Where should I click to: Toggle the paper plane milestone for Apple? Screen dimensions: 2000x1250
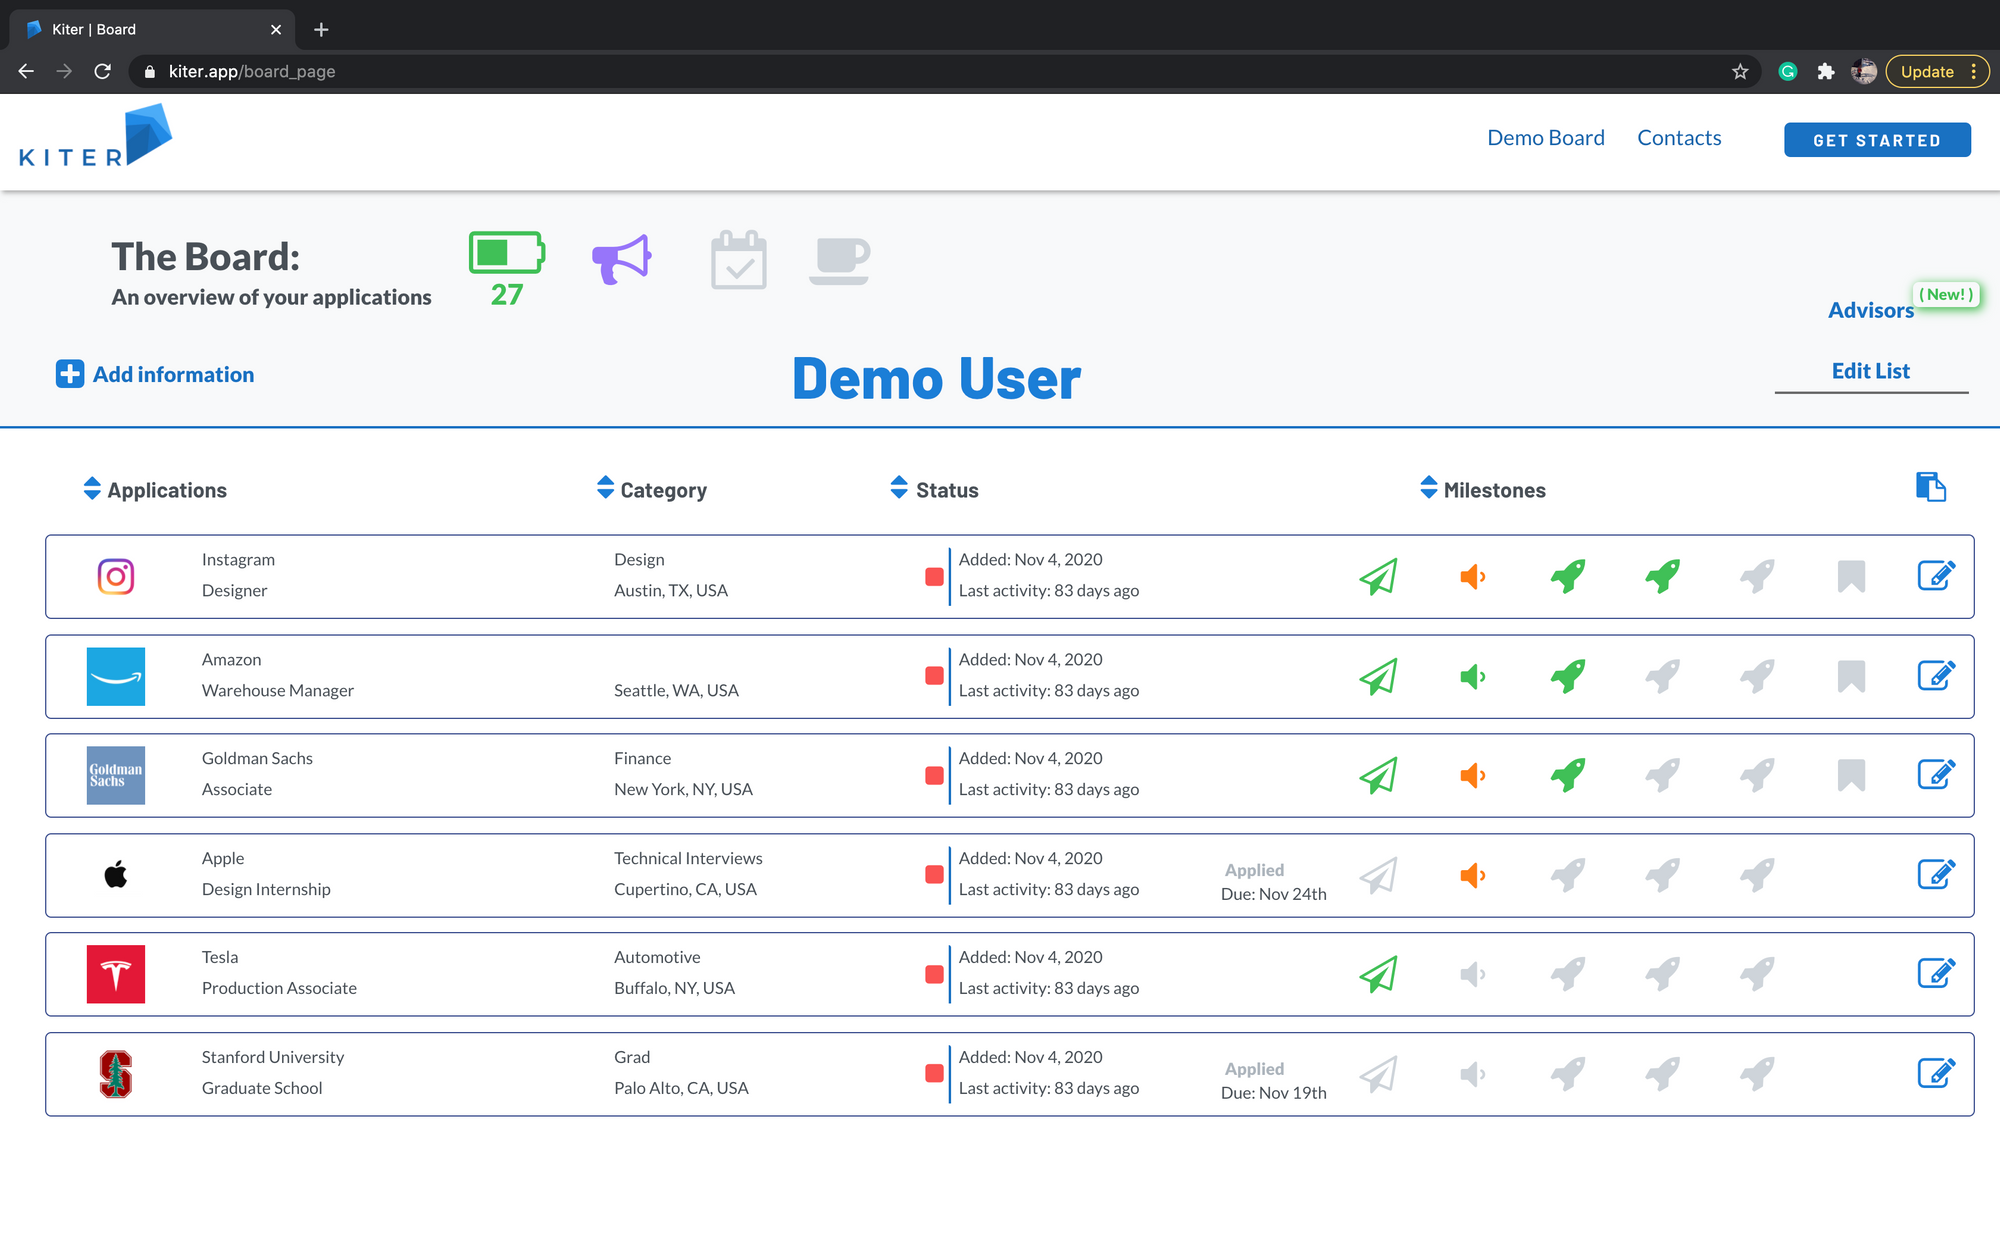pyautogui.click(x=1378, y=875)
